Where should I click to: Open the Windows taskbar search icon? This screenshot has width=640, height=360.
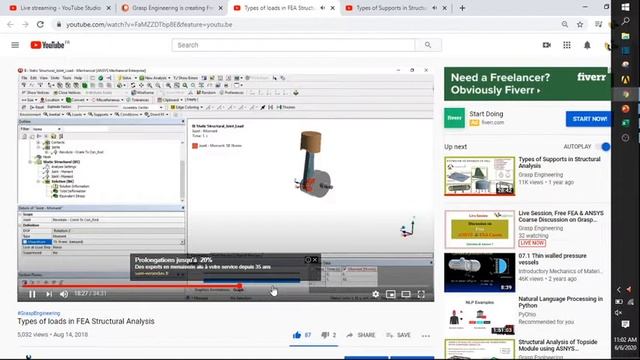[625, 21]
